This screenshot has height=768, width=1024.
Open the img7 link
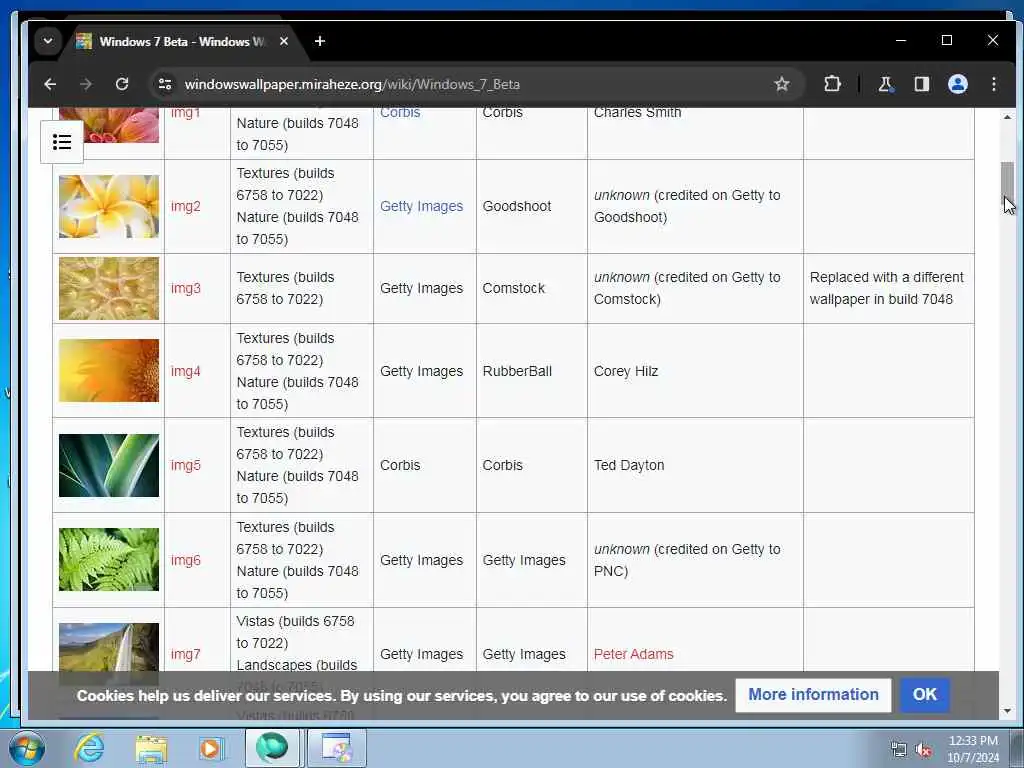[x=185, y=654]
